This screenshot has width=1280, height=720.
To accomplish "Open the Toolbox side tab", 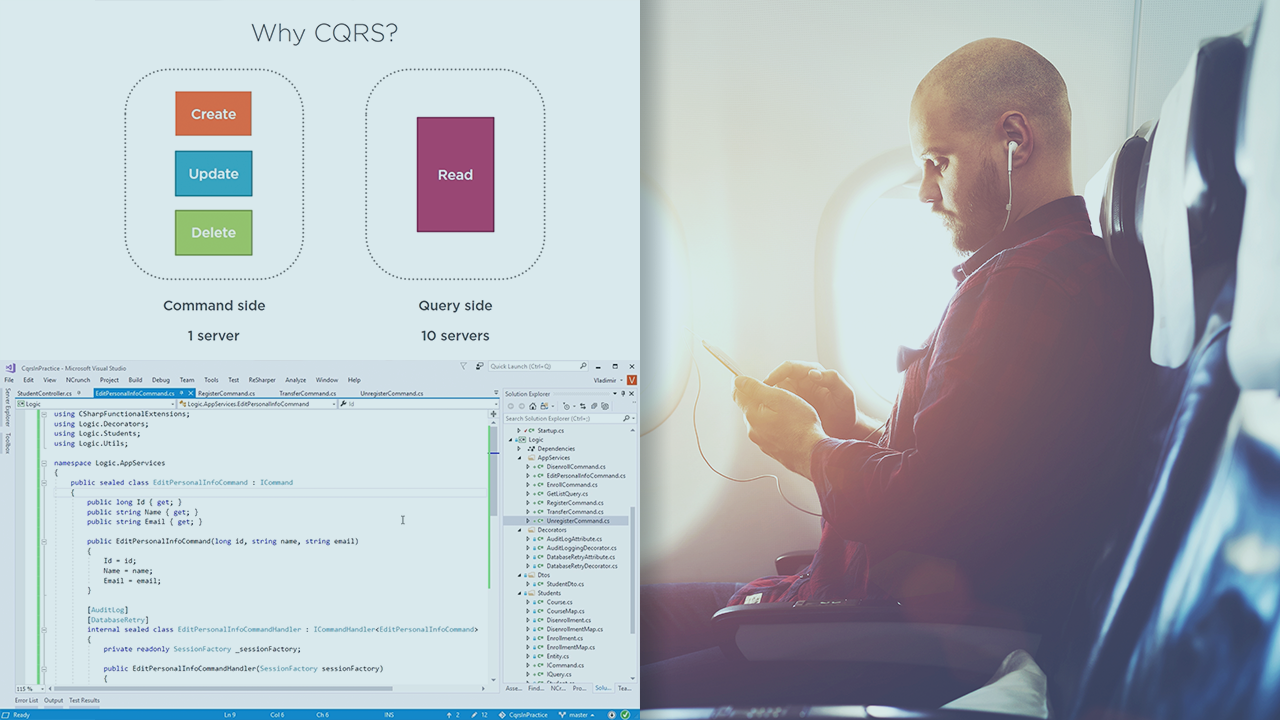I will coord(7,443).
